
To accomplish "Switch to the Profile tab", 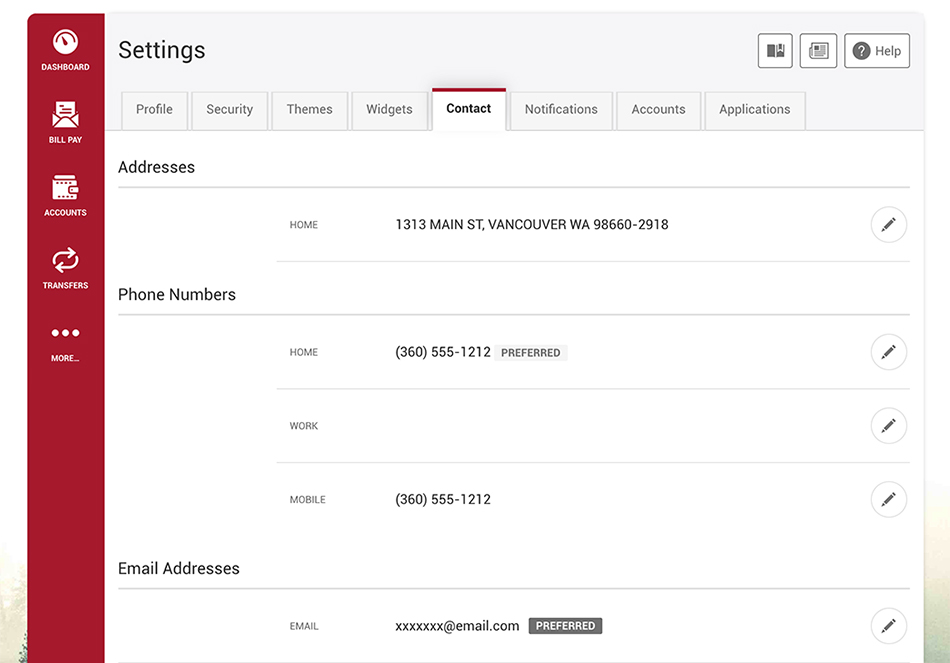I will (154, 110).
